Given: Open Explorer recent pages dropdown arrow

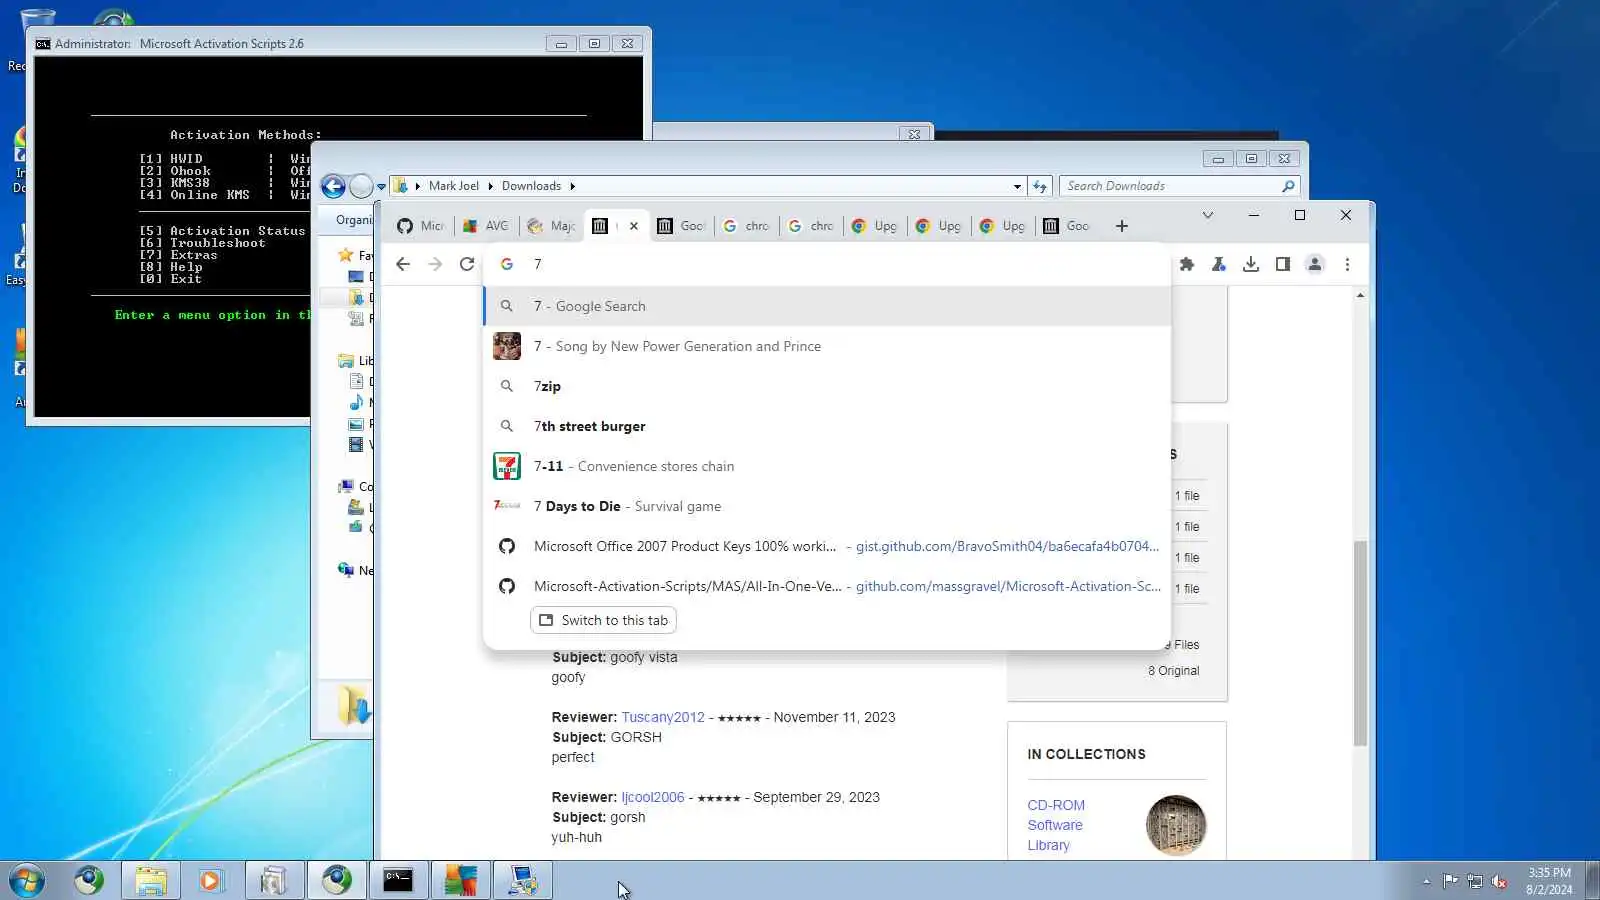Looking at the screenshot, I should click(381, 187).
